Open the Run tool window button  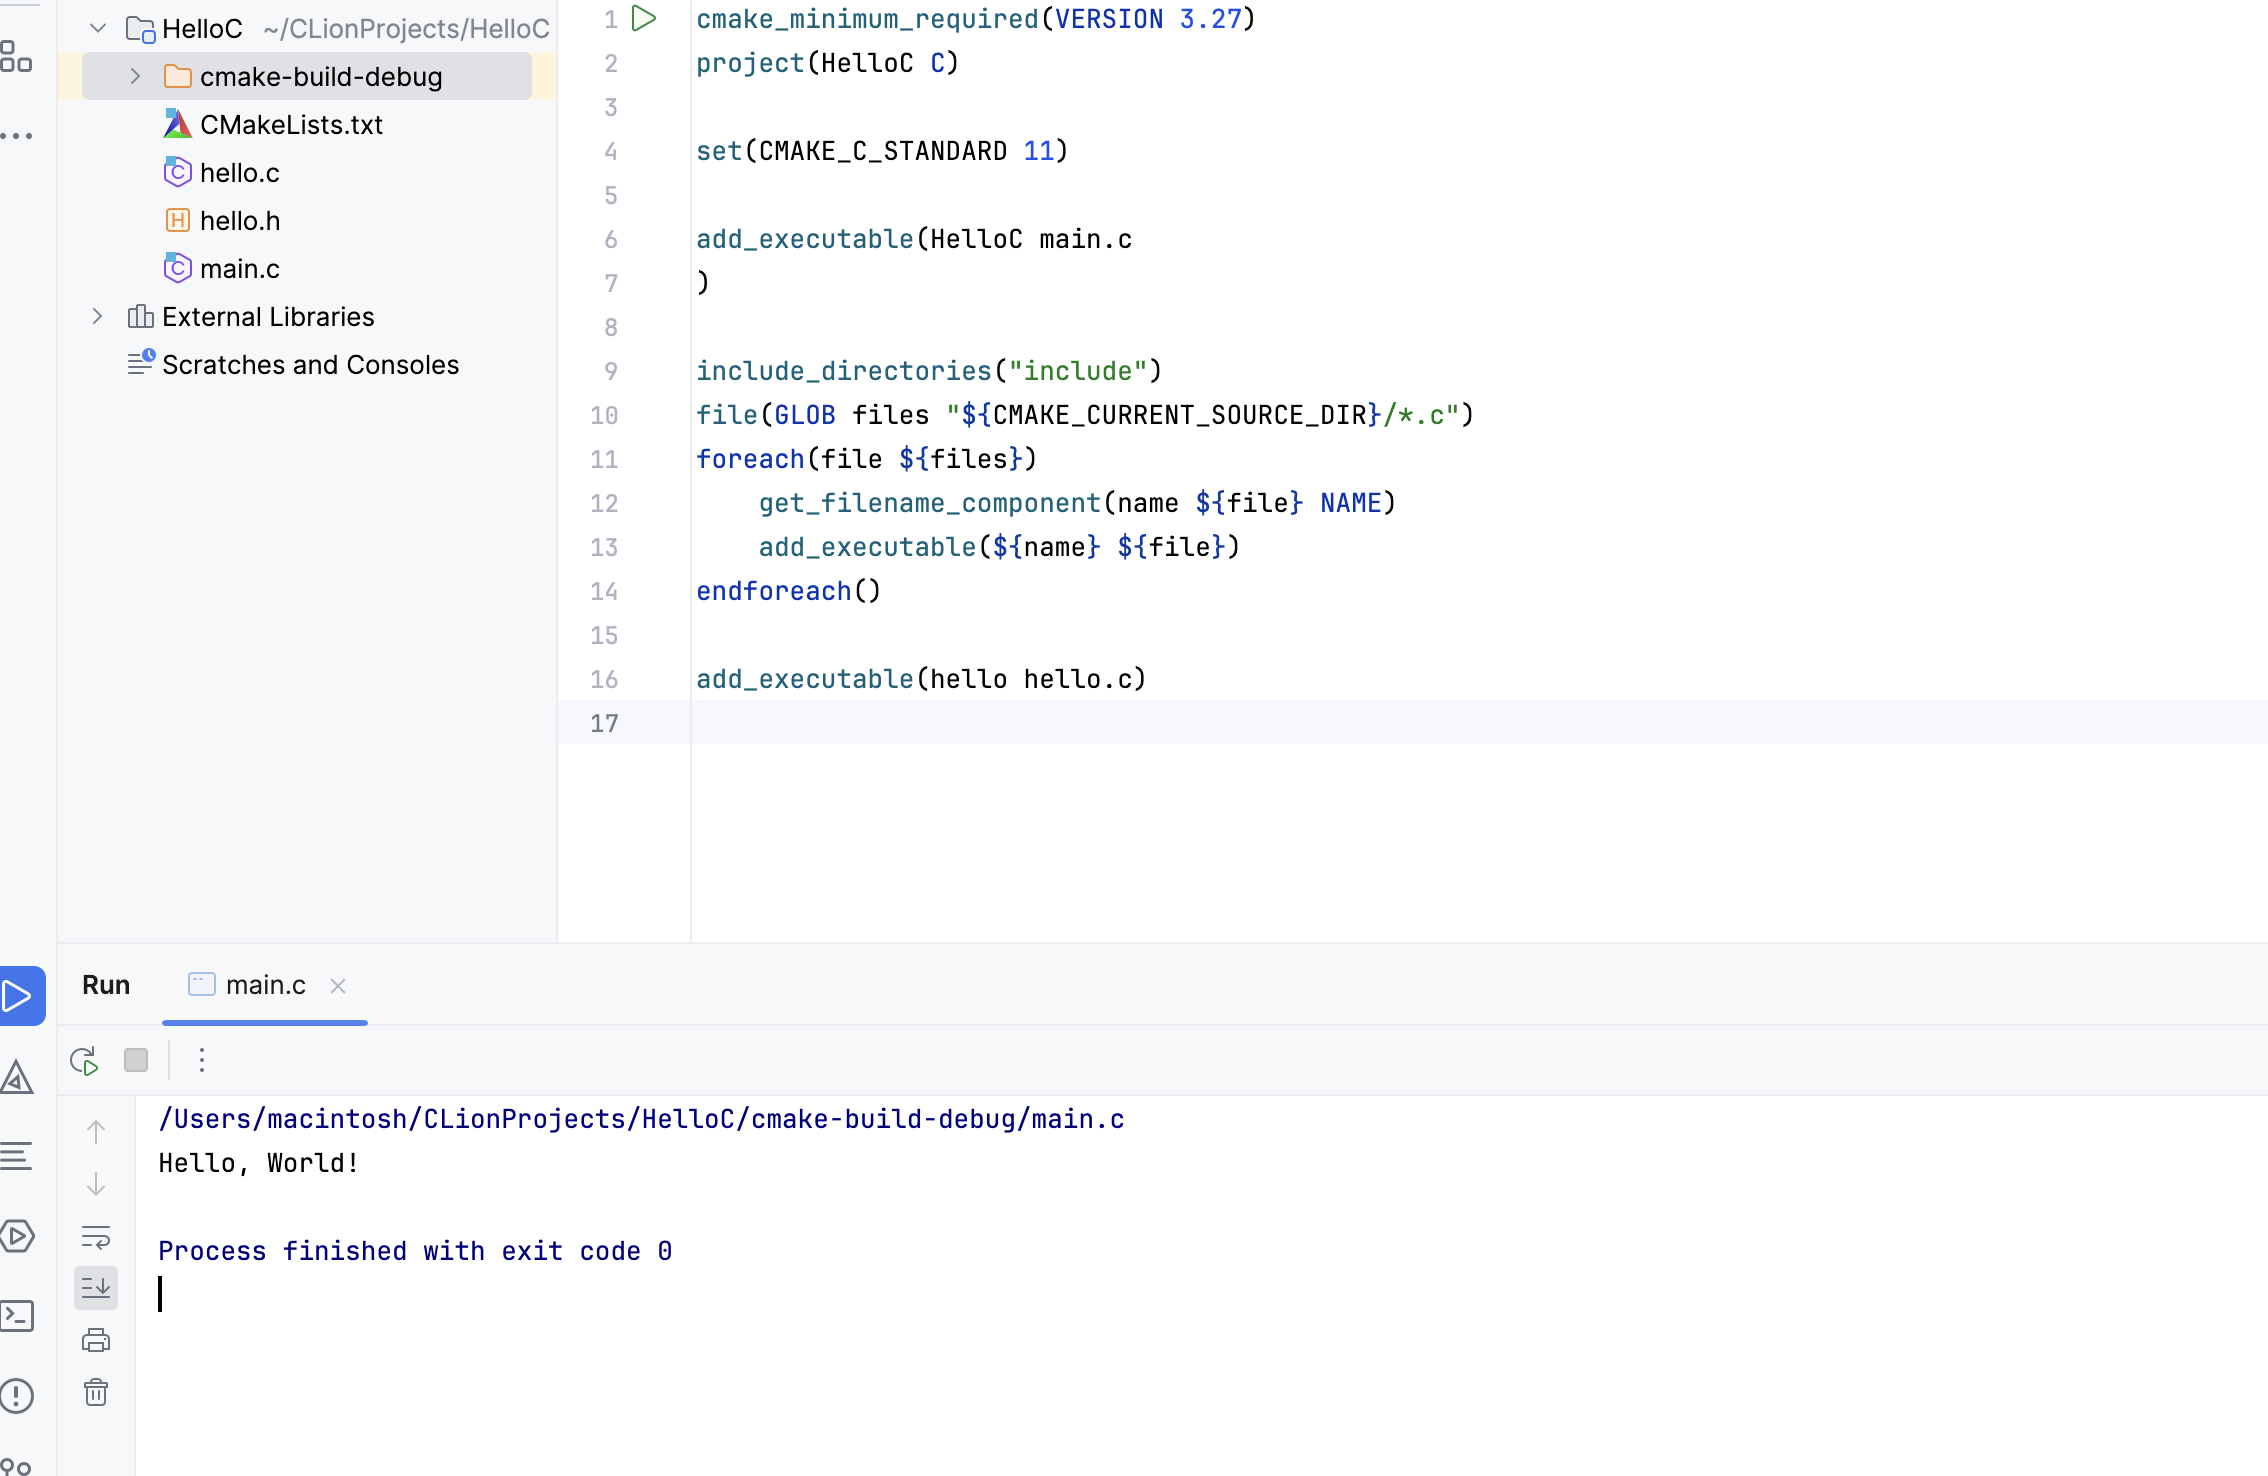coord(20,996)
